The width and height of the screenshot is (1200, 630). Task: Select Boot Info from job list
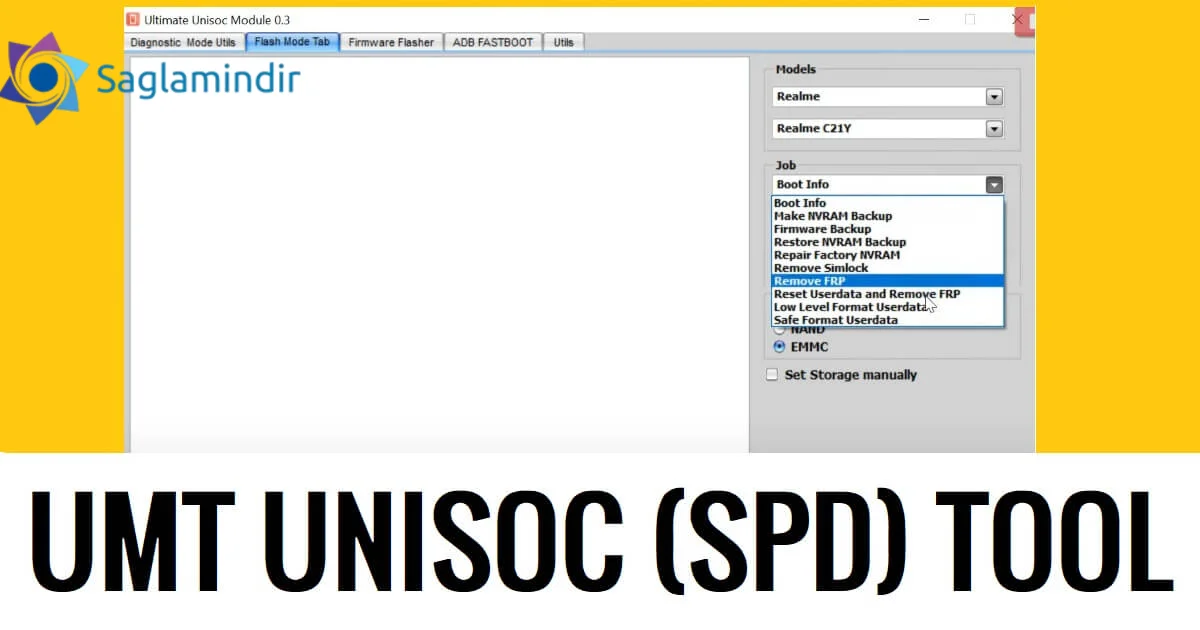(x=887, y=203)
